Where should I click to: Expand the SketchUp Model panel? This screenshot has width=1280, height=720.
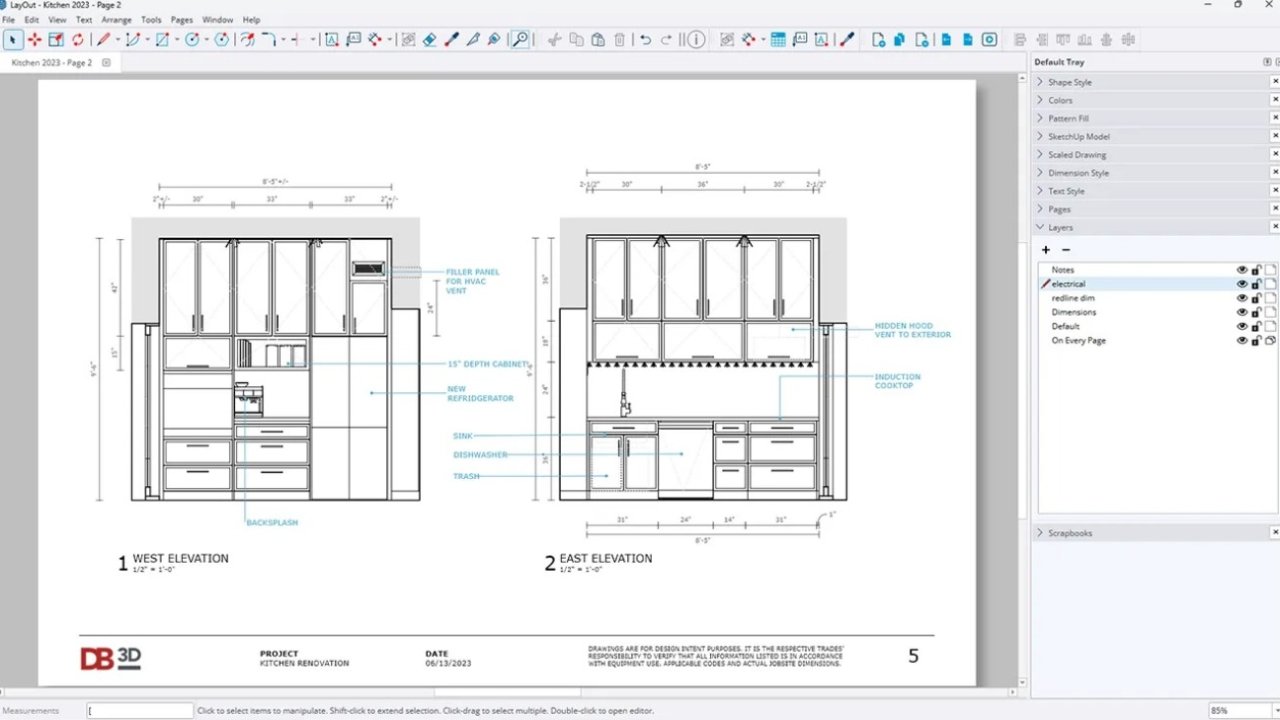pyautogui.click(x=1041, y=136)
